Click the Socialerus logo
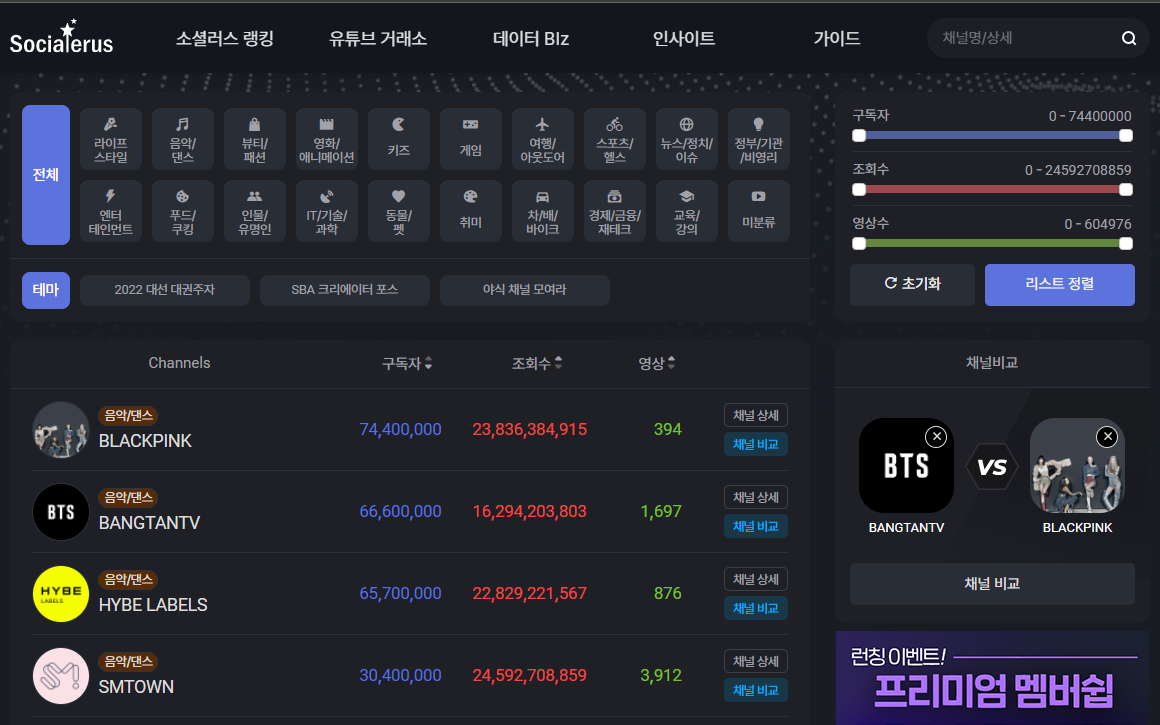This screenshot has height=725, width=1160. [x=61, y=38]
